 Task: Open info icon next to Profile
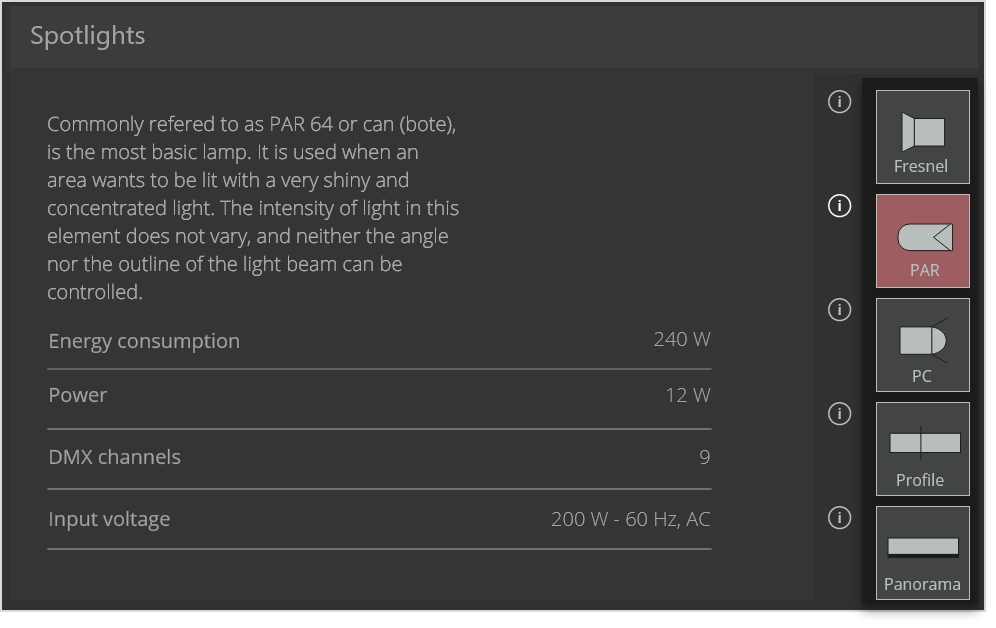(x=840, y=414)
